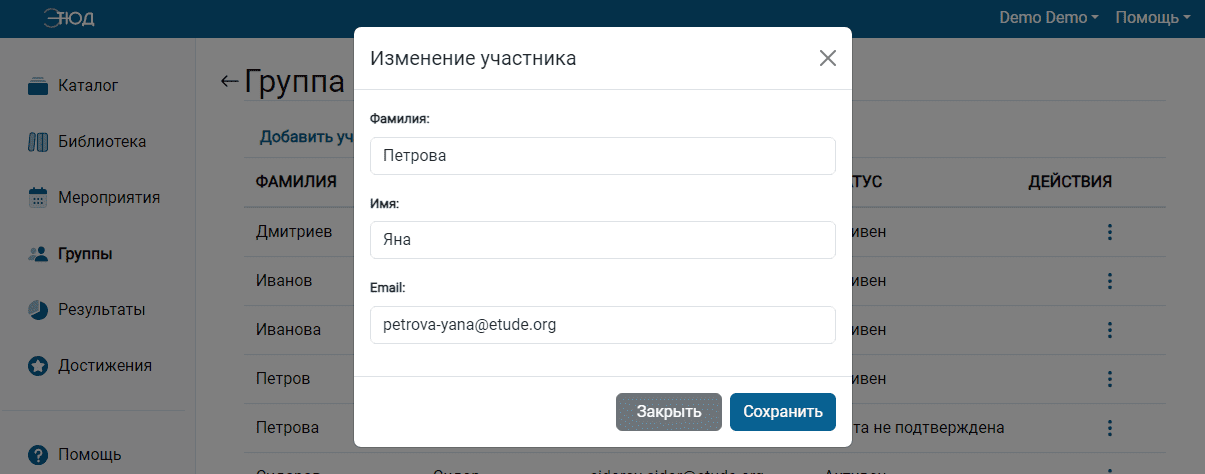Click the Результаты pie chart icon
The width and height of the screenshot is (1205, 474).
38,310
